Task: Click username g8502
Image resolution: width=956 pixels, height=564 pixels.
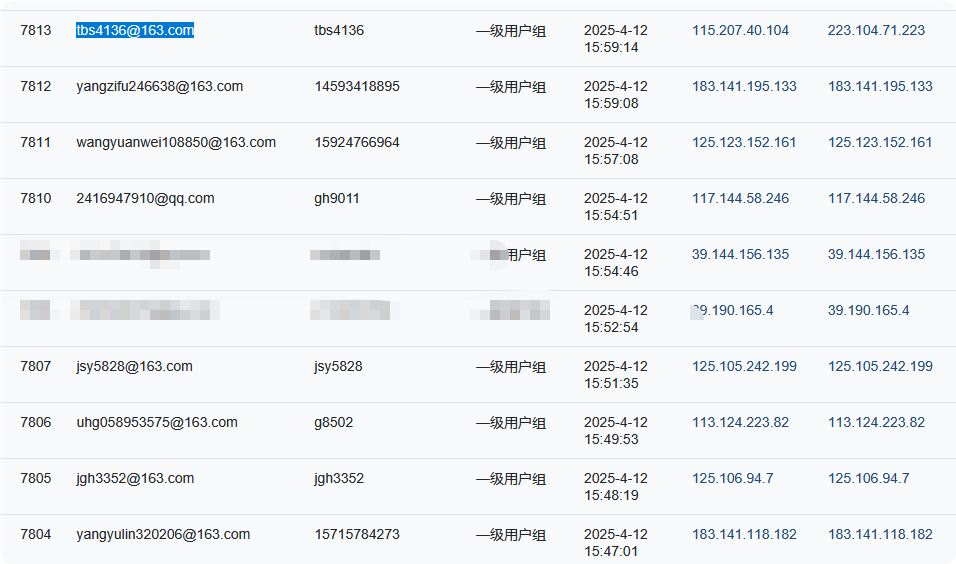Action: (x=334, y=423)
